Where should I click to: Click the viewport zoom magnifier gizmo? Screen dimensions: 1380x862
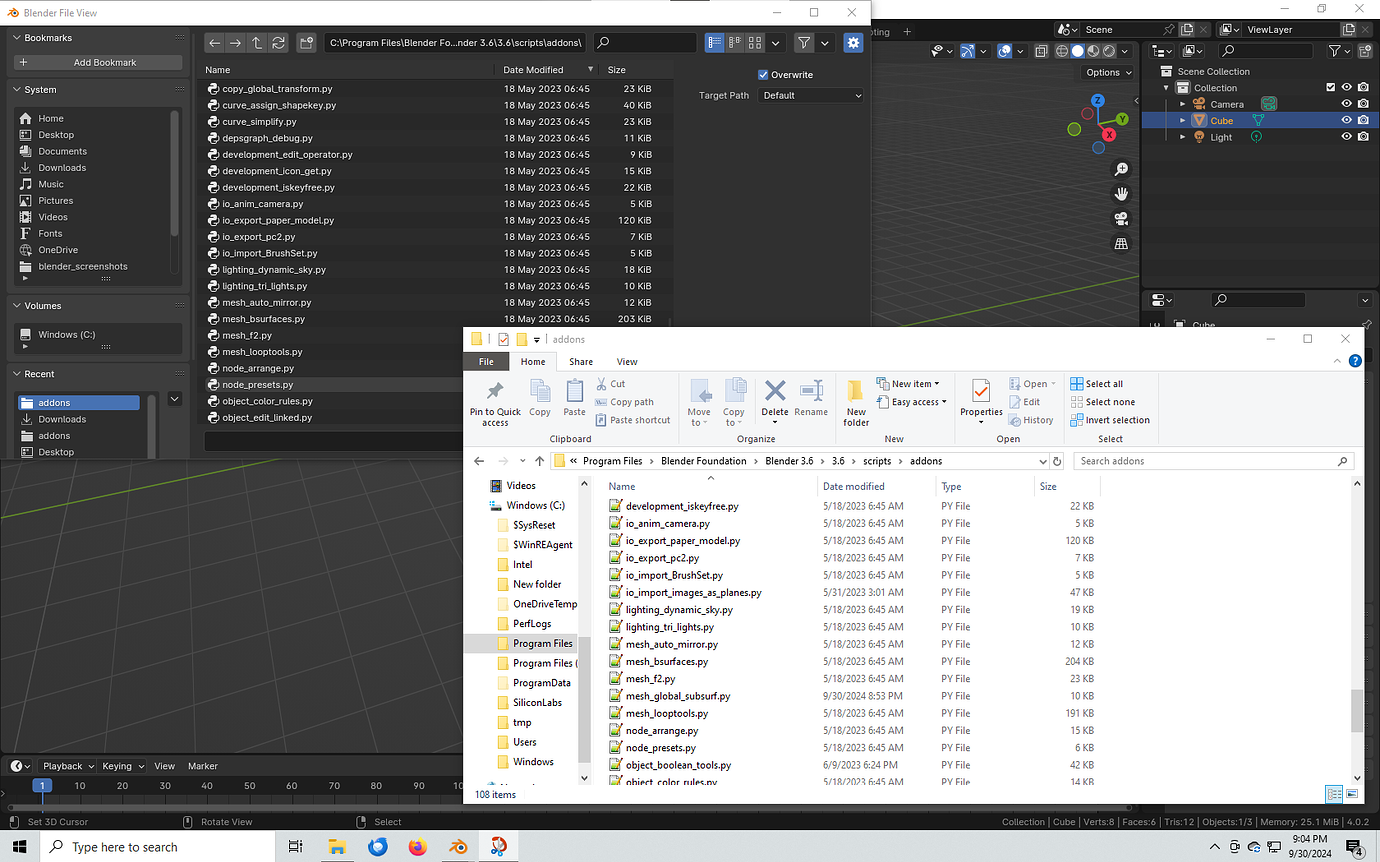(1122, 169)
